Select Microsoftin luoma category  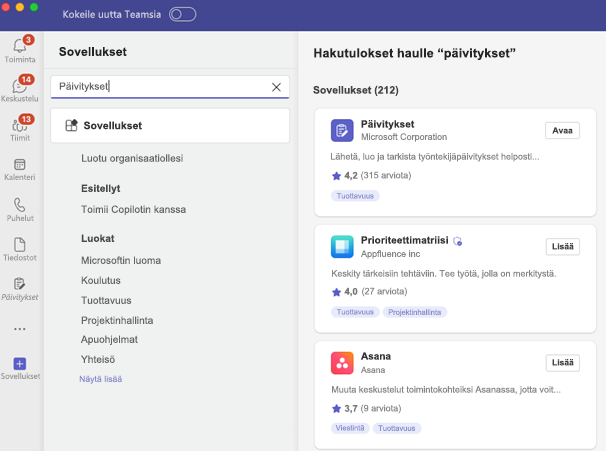(x=121, y=260)
